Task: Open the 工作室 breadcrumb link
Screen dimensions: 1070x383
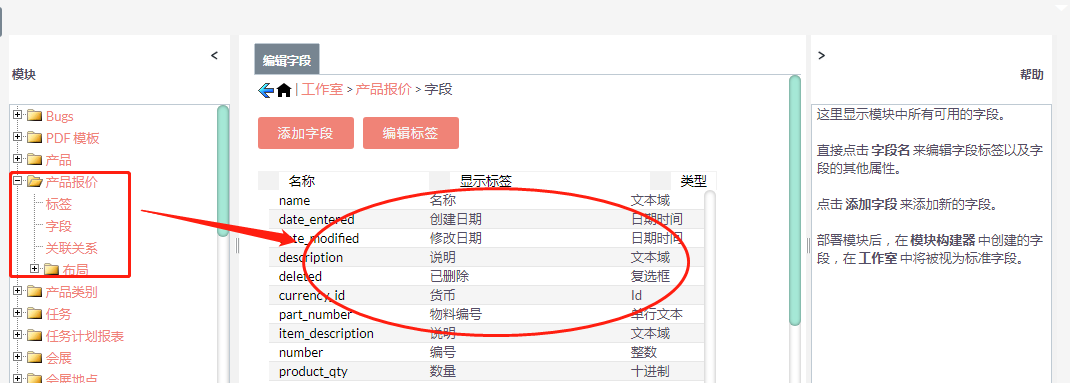Action: (322, 89)
